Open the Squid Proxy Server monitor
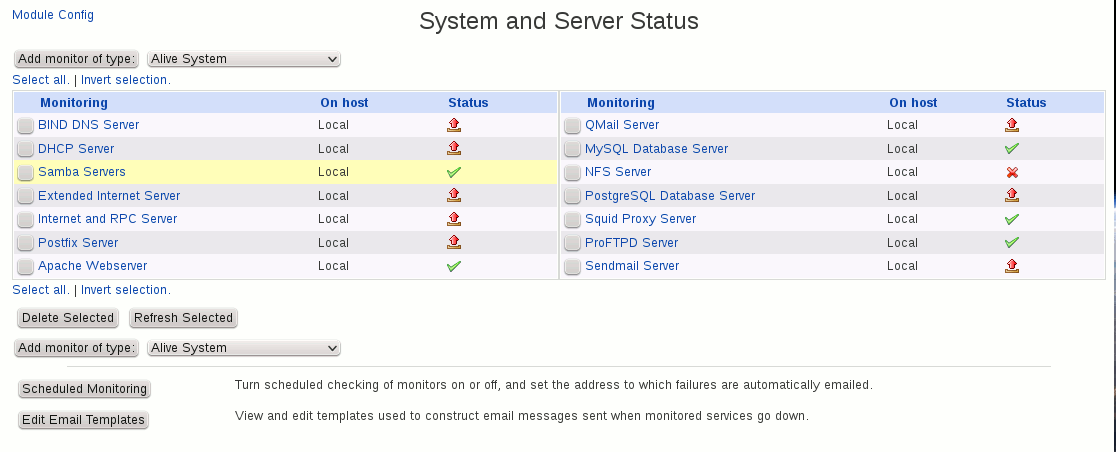Viewport: 1116px width, 452px height. click(641, 219)
